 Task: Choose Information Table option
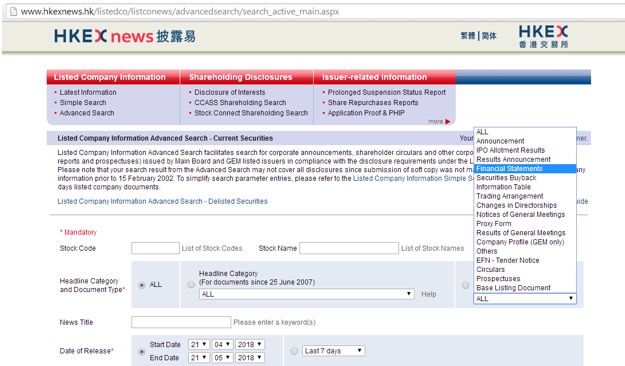click(x=525, y=187)
